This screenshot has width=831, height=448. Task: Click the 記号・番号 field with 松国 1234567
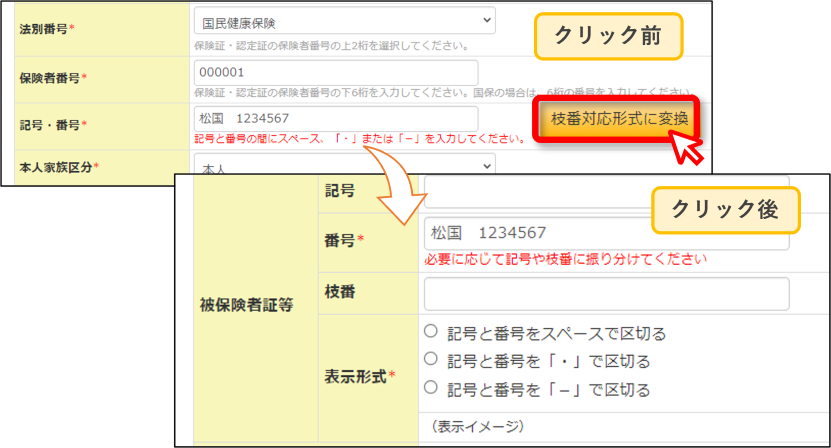pos(336,118)
